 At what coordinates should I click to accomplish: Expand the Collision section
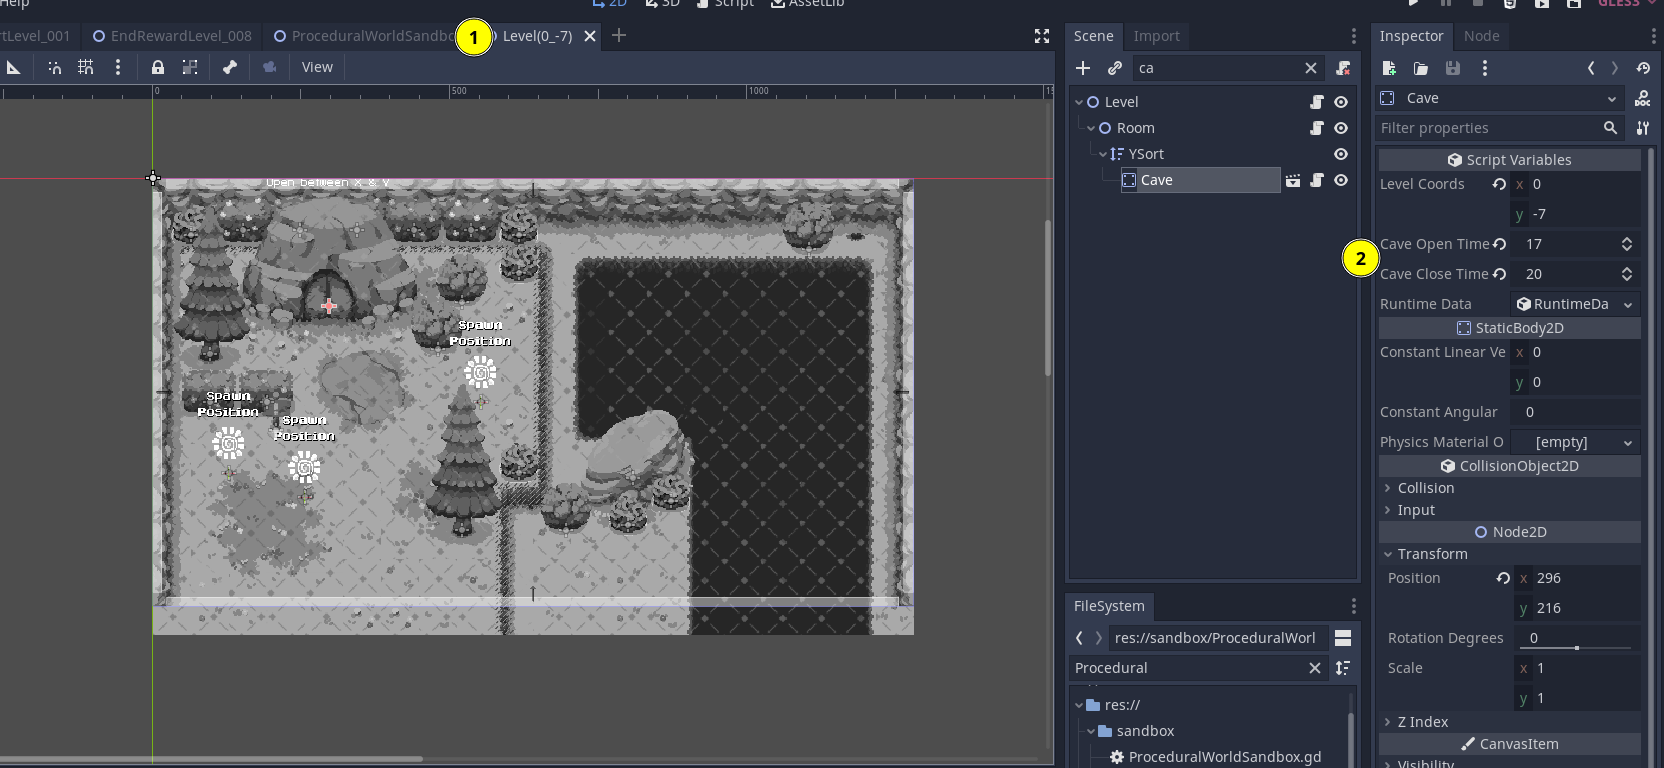tap(1510, 488)
